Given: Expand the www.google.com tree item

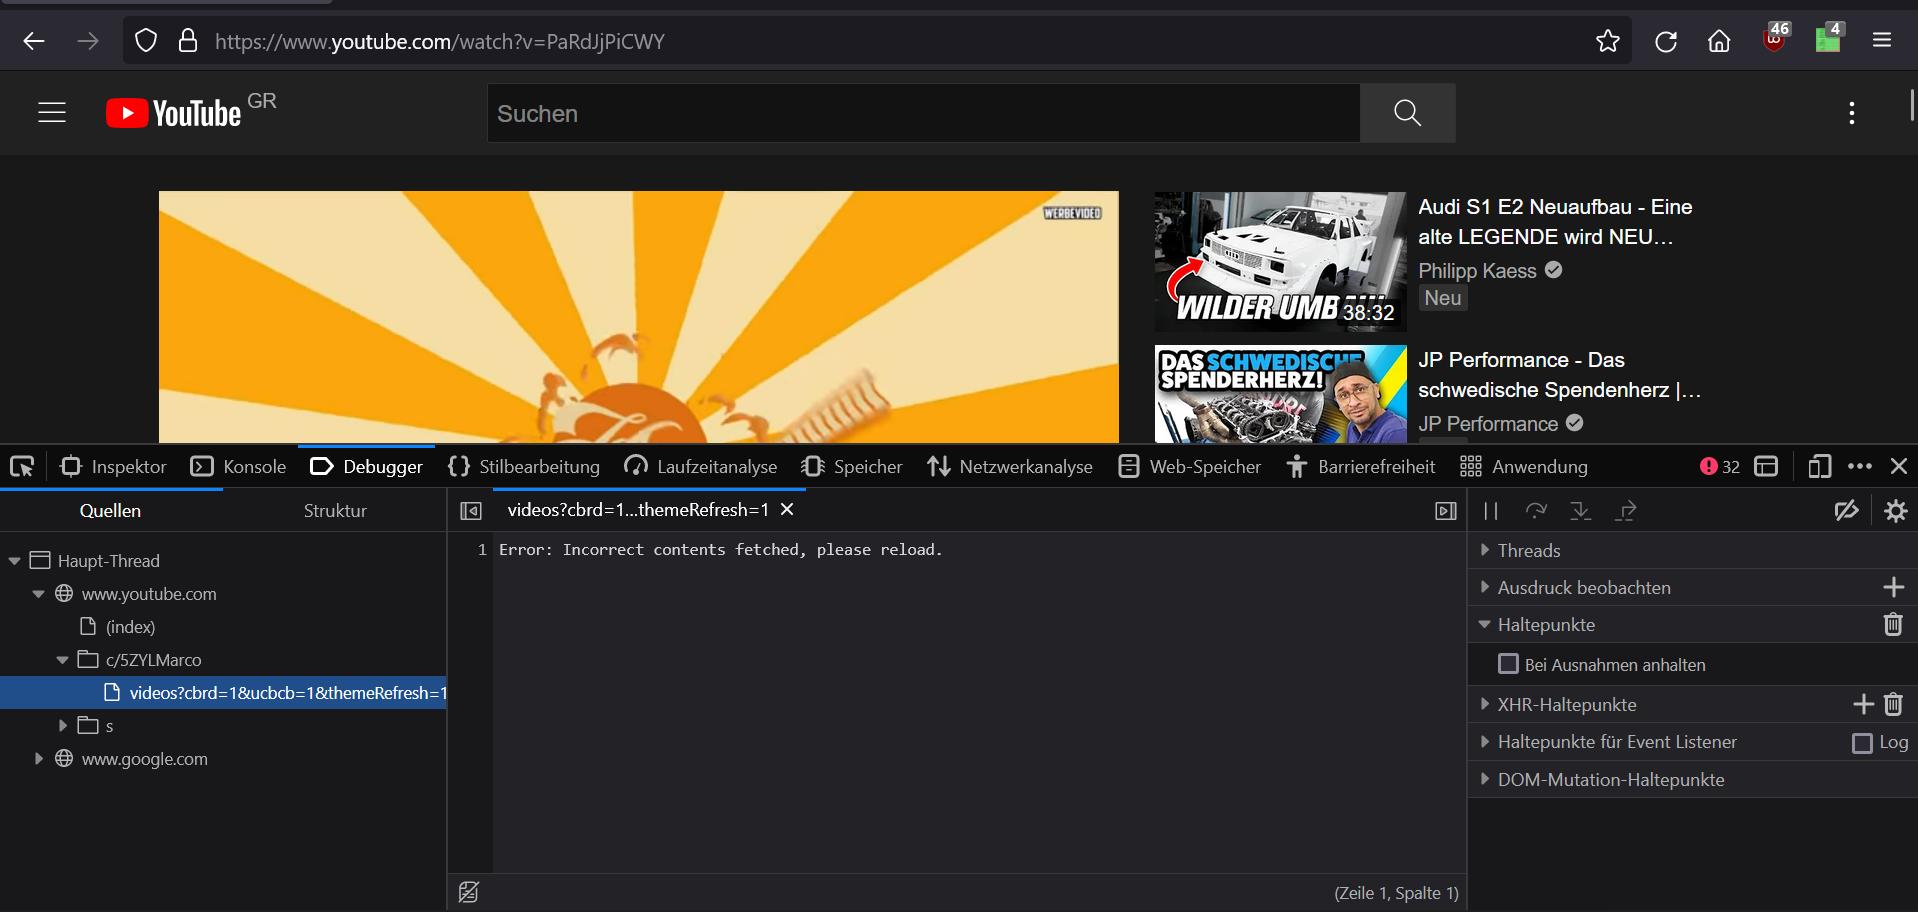Looking at the screenshot, I should pos(40,759).
